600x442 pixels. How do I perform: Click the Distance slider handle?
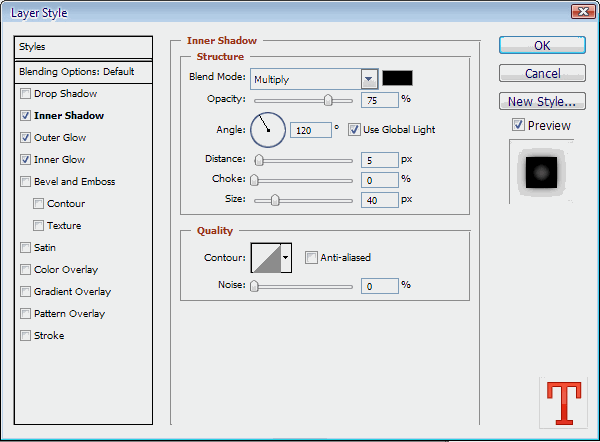tap(259, 160)
